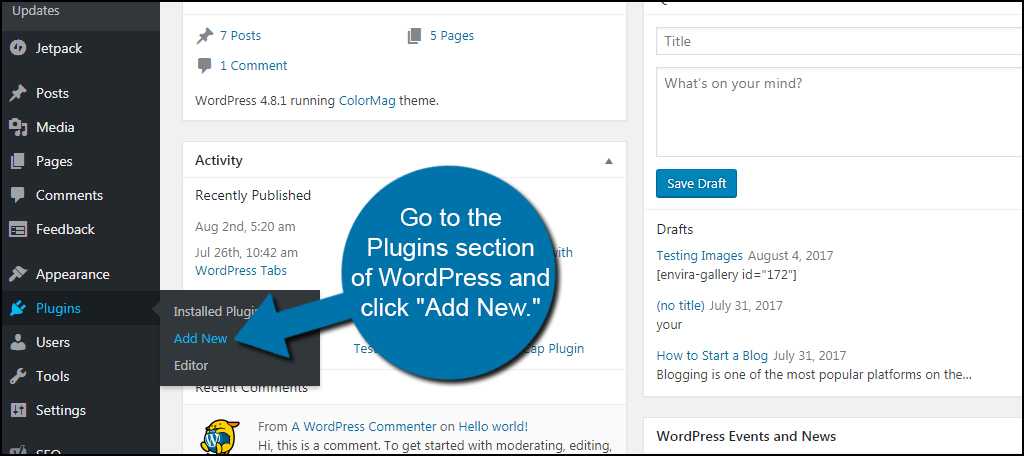Click the Users person icon

click(x=18, y=342)
